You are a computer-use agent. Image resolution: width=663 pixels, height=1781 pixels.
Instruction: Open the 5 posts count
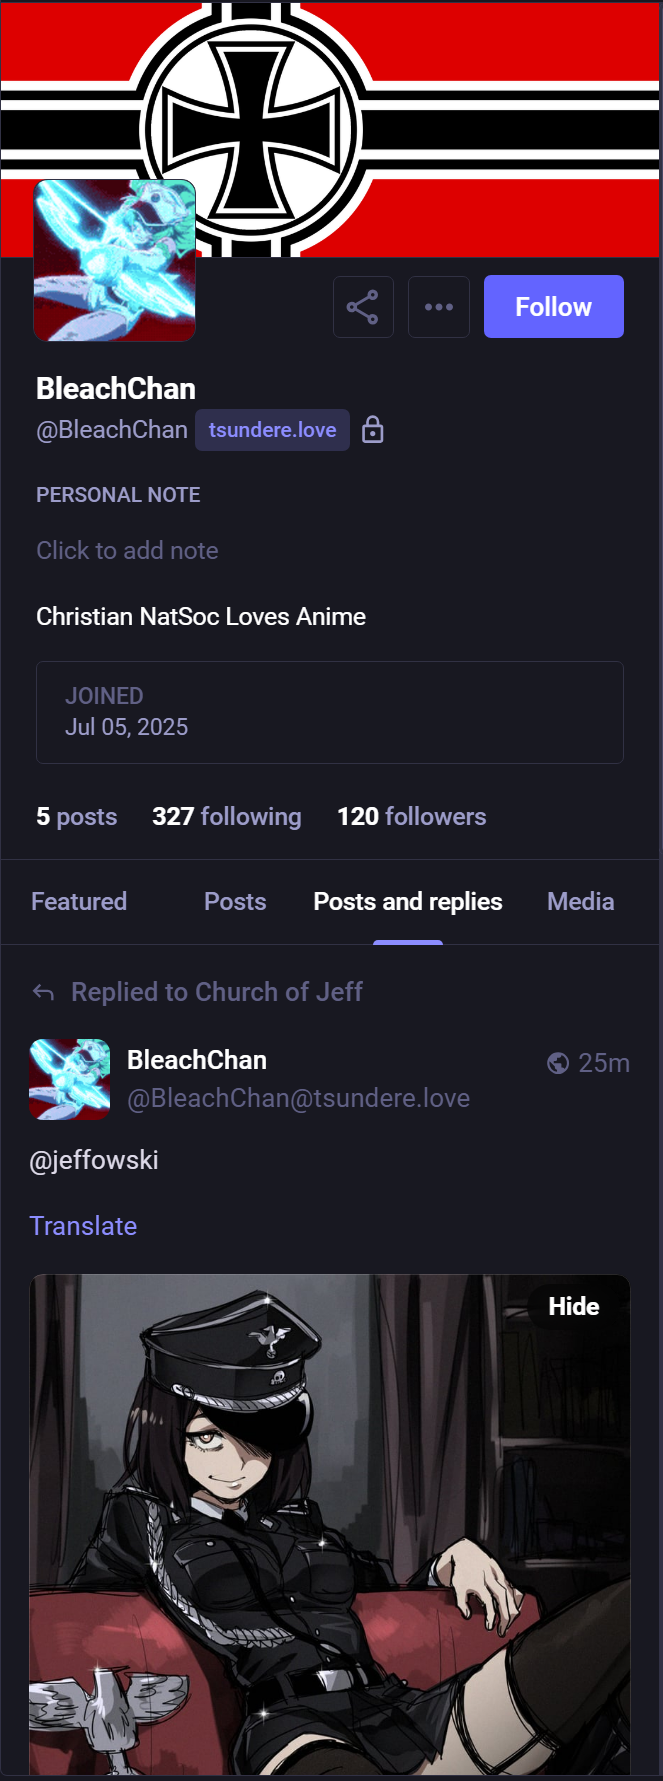[x=77, y=817]
